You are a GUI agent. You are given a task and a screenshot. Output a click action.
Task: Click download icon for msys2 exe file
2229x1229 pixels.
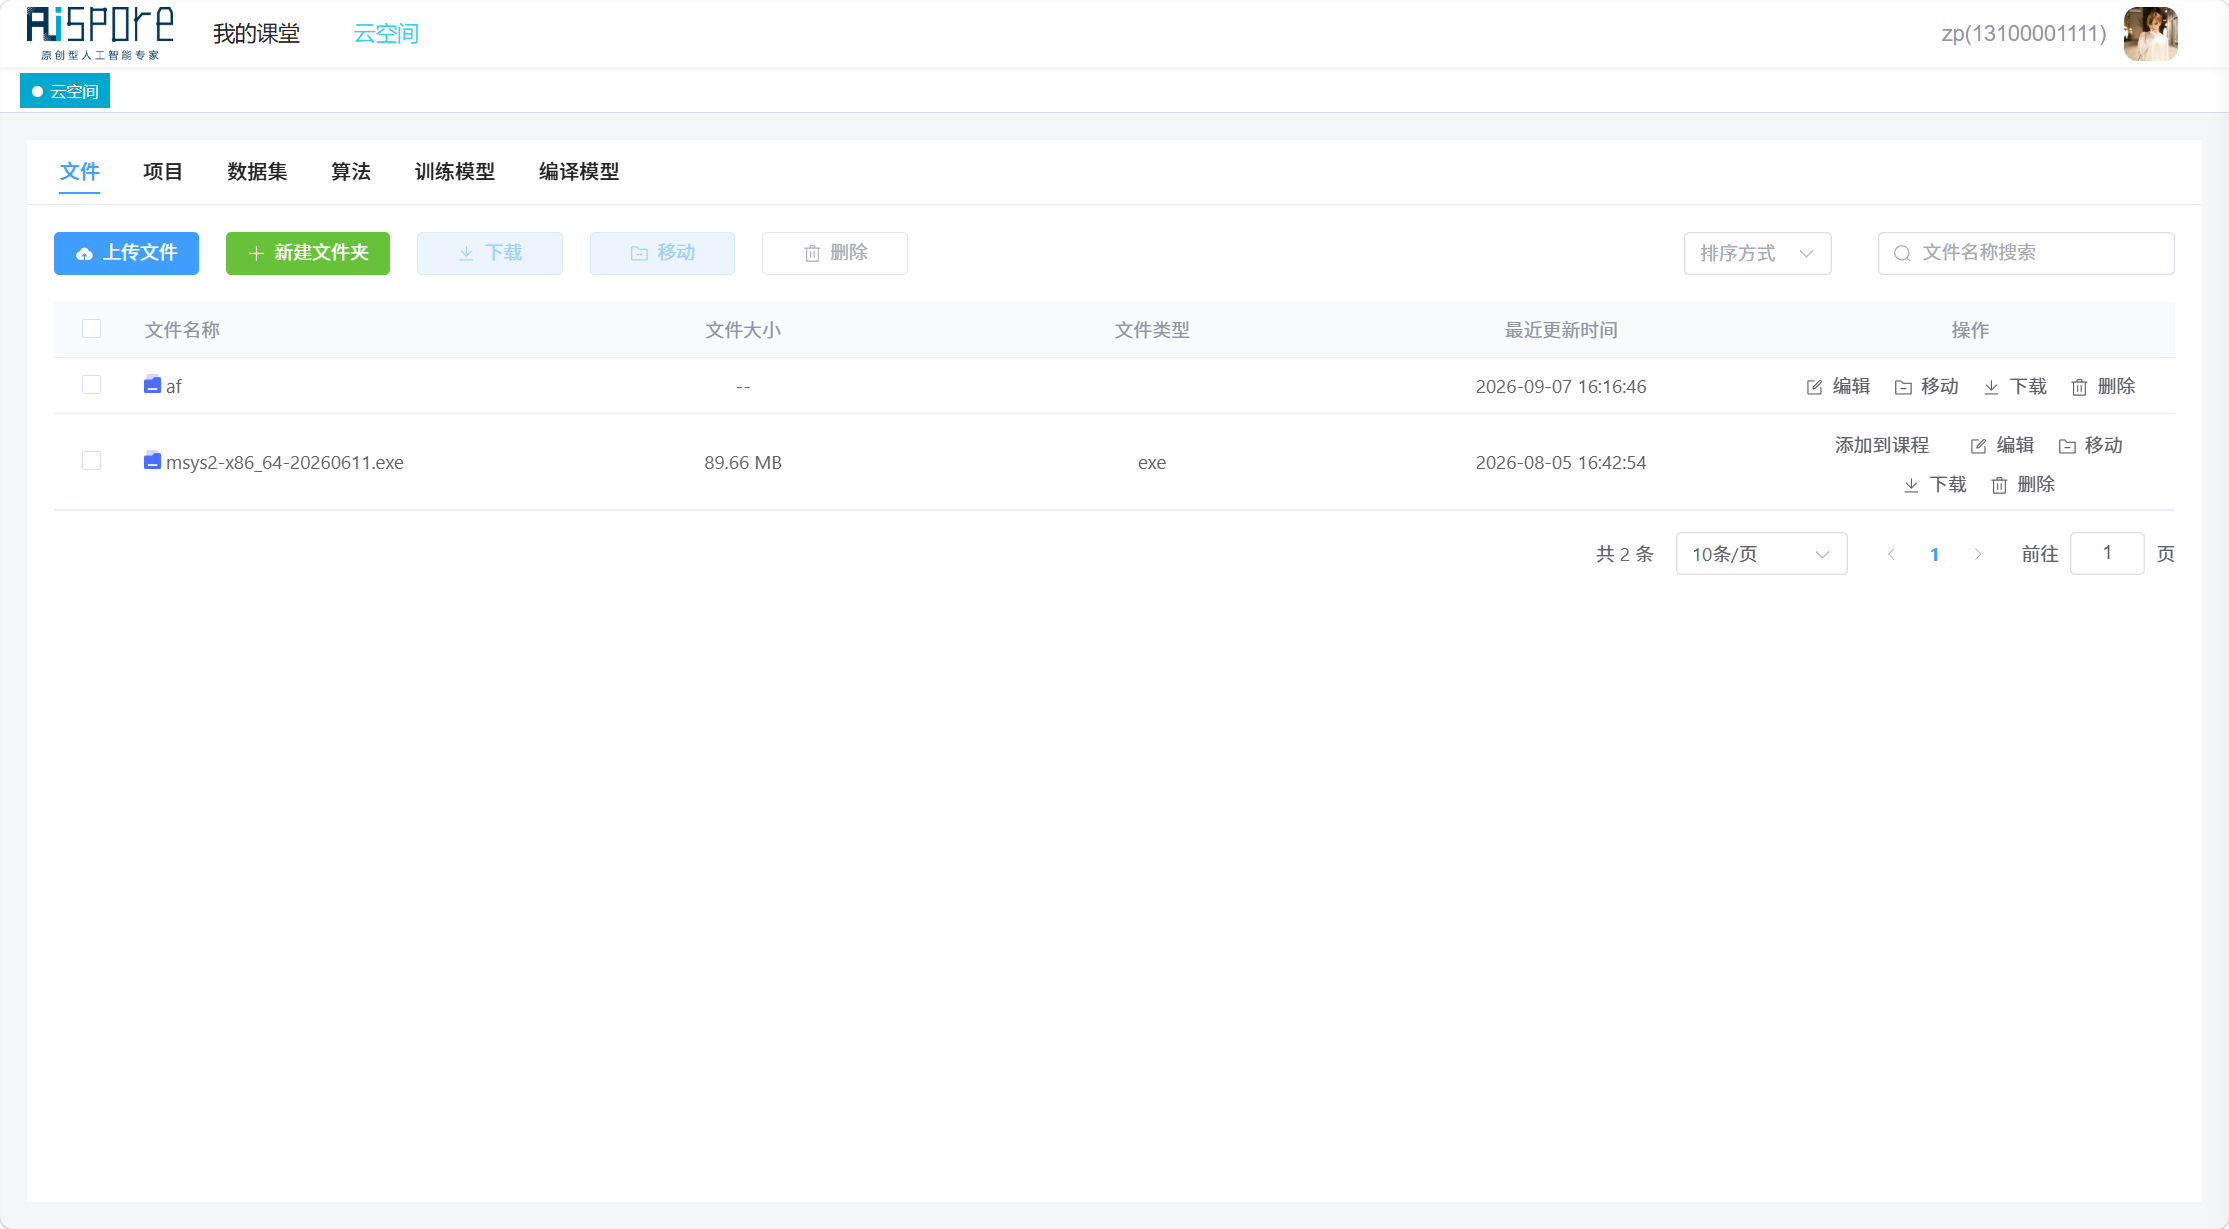(1911, 485)
